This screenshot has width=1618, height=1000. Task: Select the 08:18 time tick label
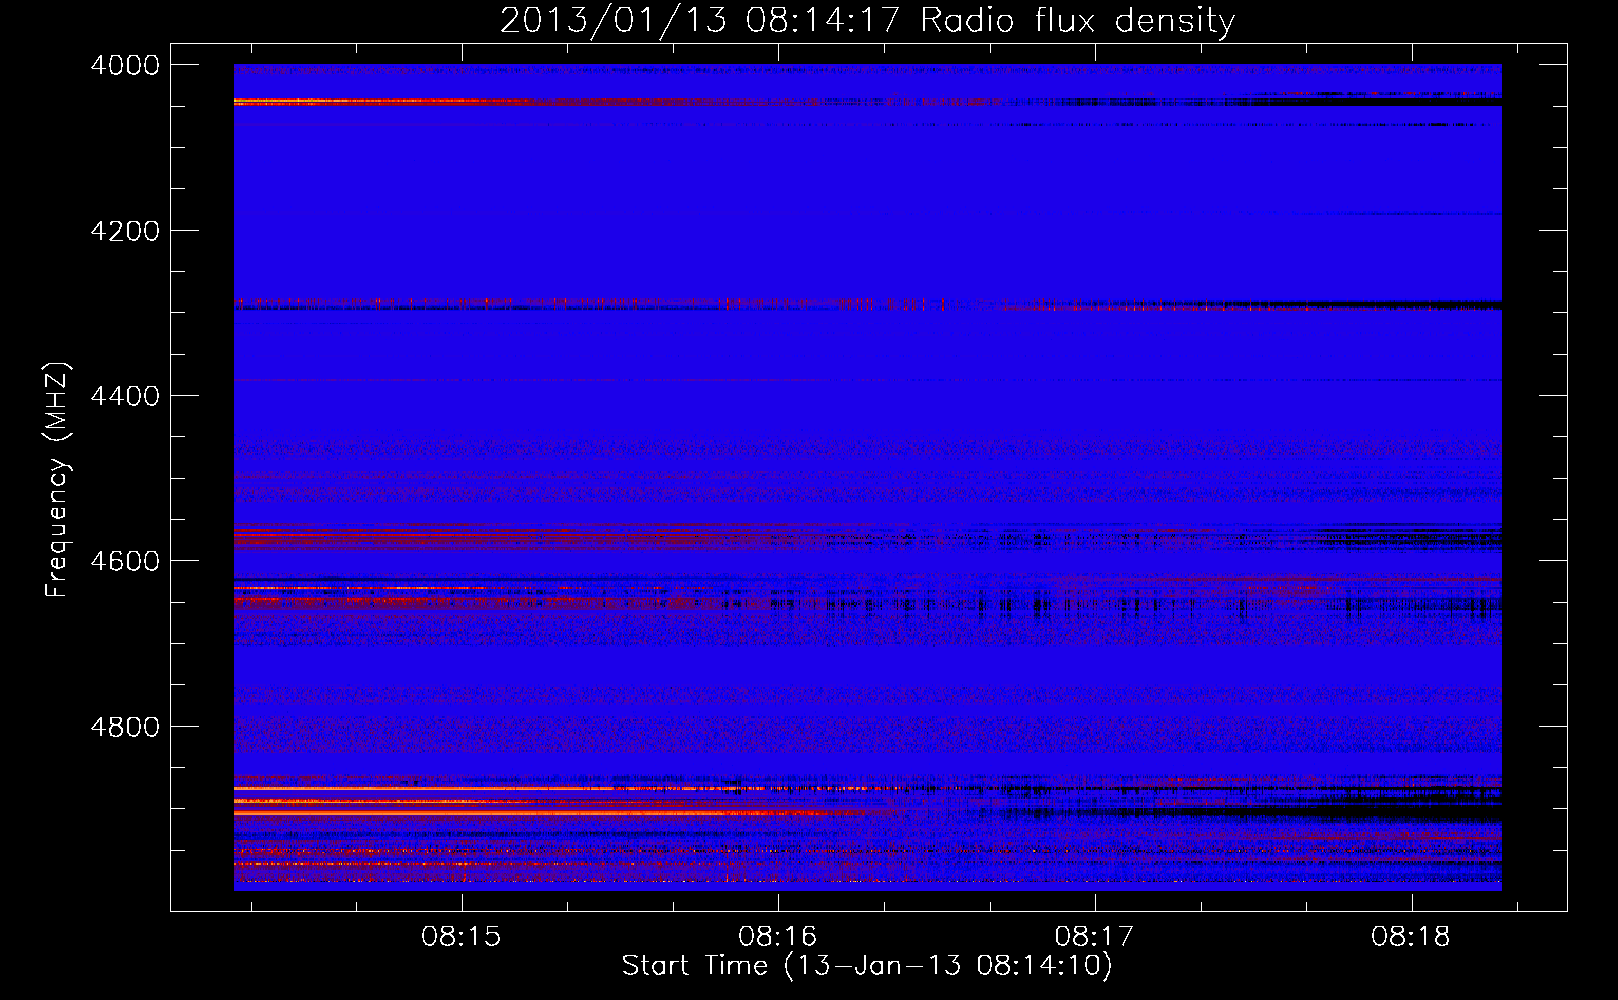tap(1411, 937)
